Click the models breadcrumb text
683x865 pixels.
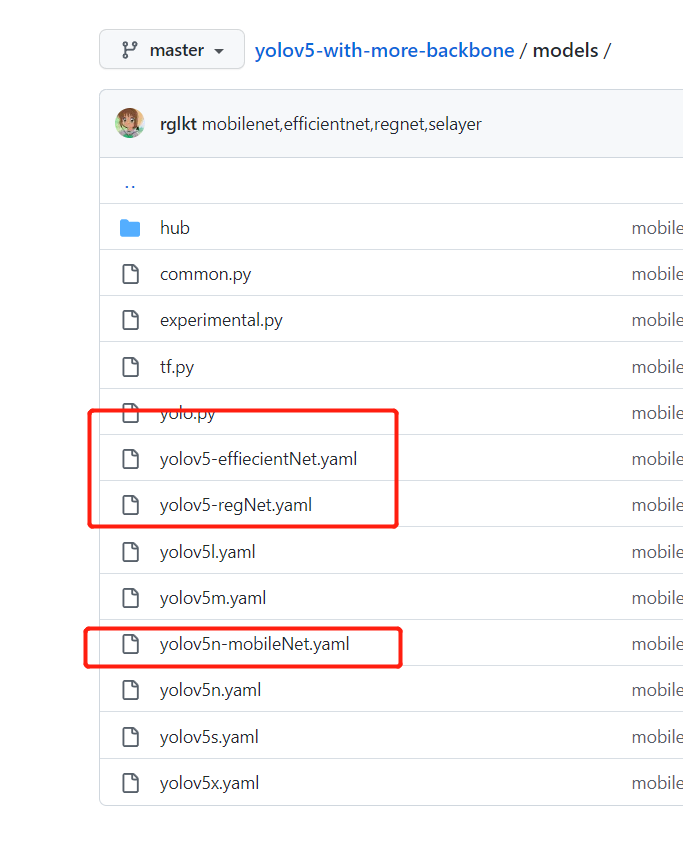565,51
